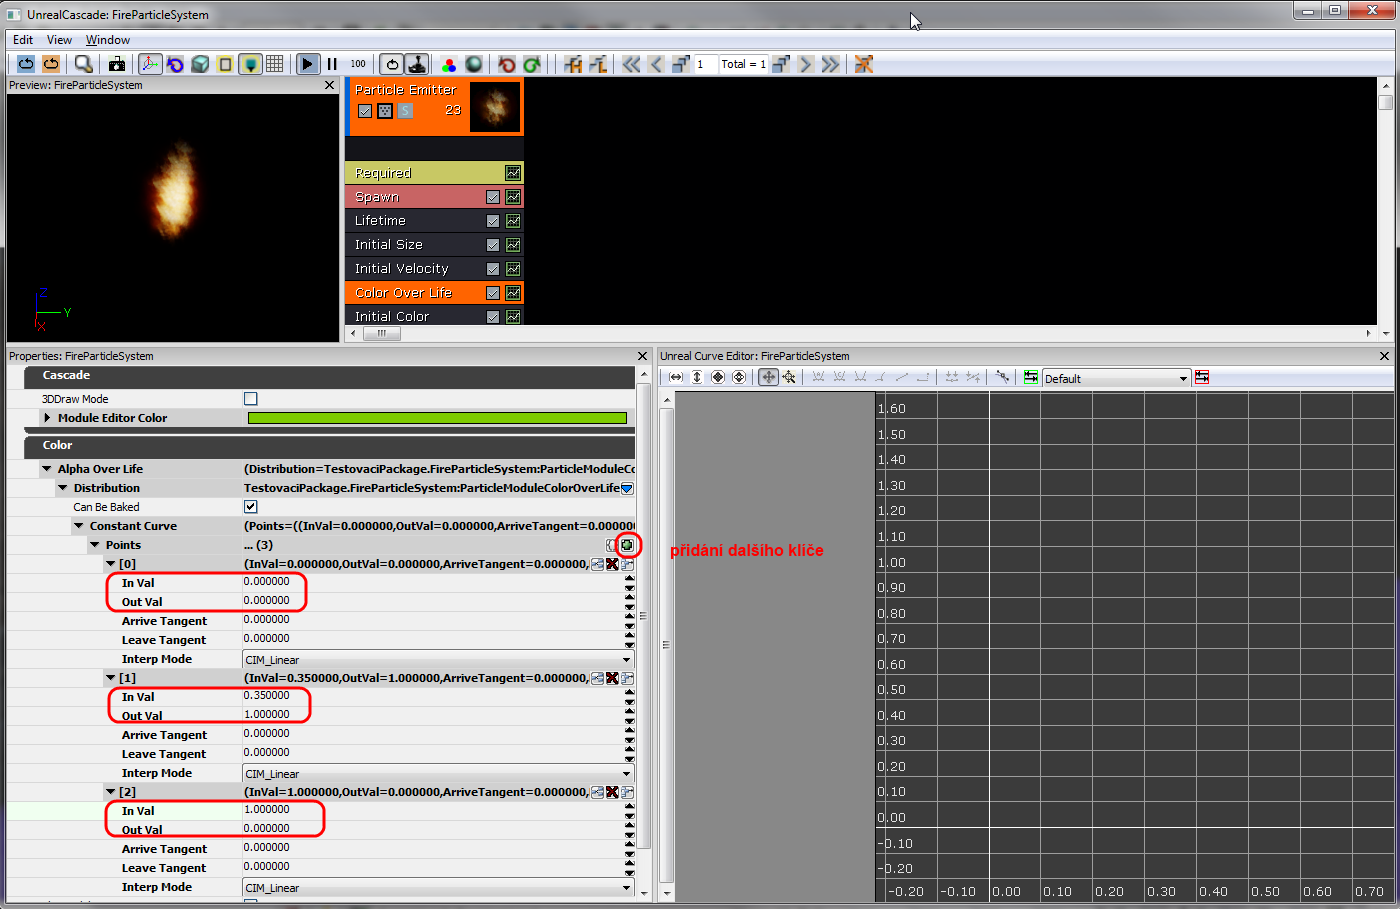Toggle the emitter Solo S button

click(x=405, y=111)
